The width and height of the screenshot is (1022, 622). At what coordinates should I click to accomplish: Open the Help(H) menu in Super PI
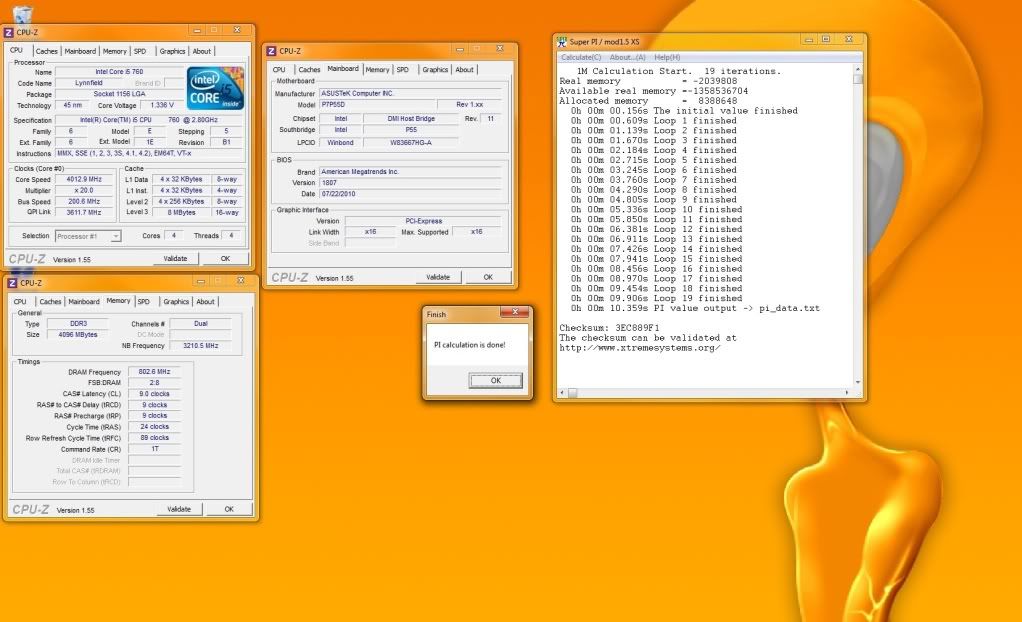[x=667, y=57]
